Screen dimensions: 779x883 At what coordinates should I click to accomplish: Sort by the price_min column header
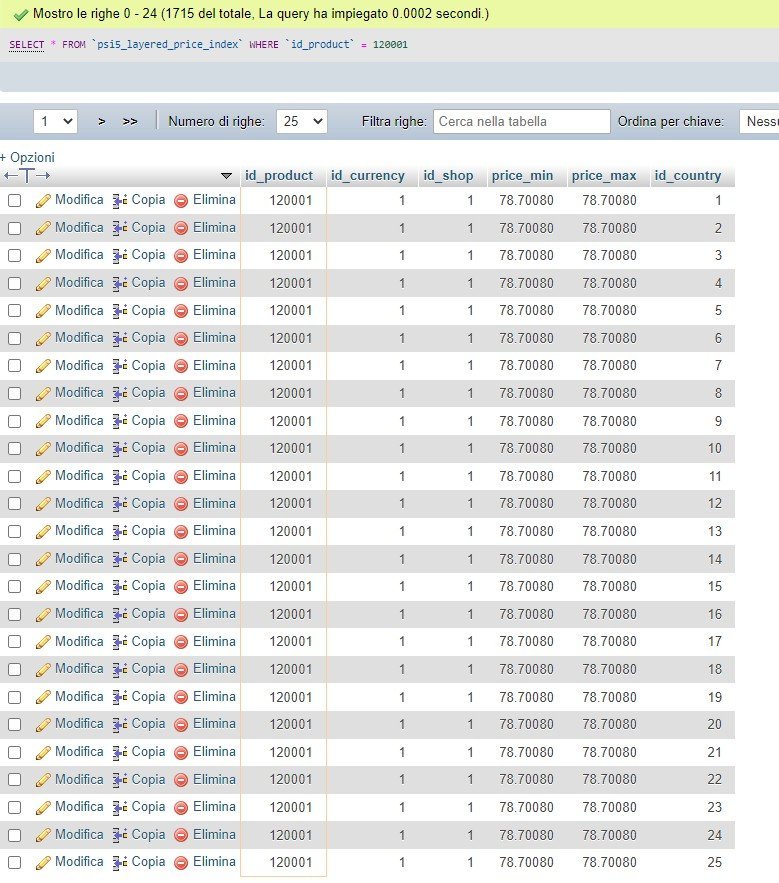[522, 176]
